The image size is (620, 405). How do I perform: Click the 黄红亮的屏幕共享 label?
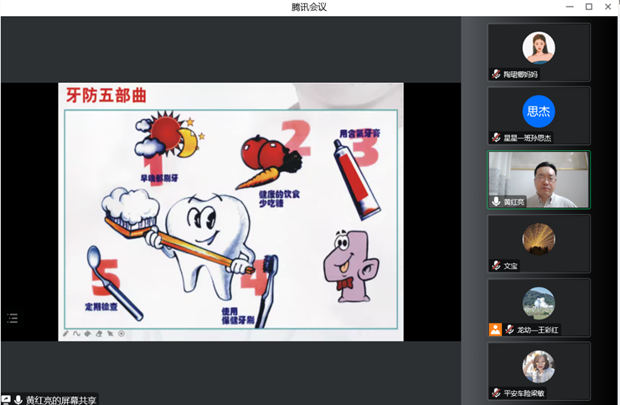coord(62,399)
